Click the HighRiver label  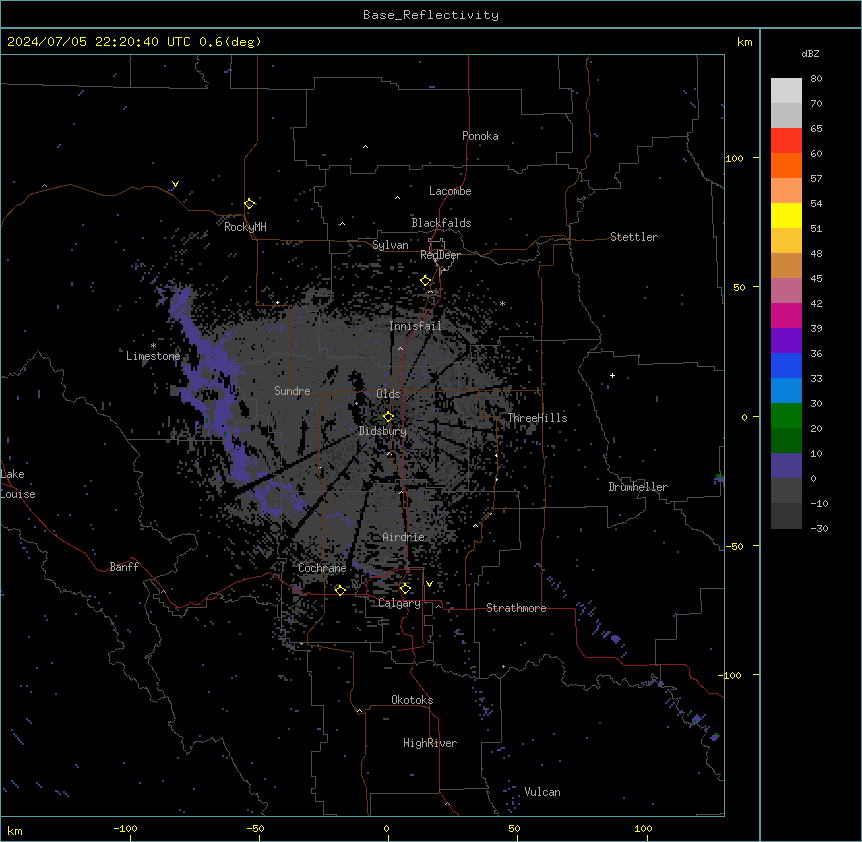(x=430, y=743)
